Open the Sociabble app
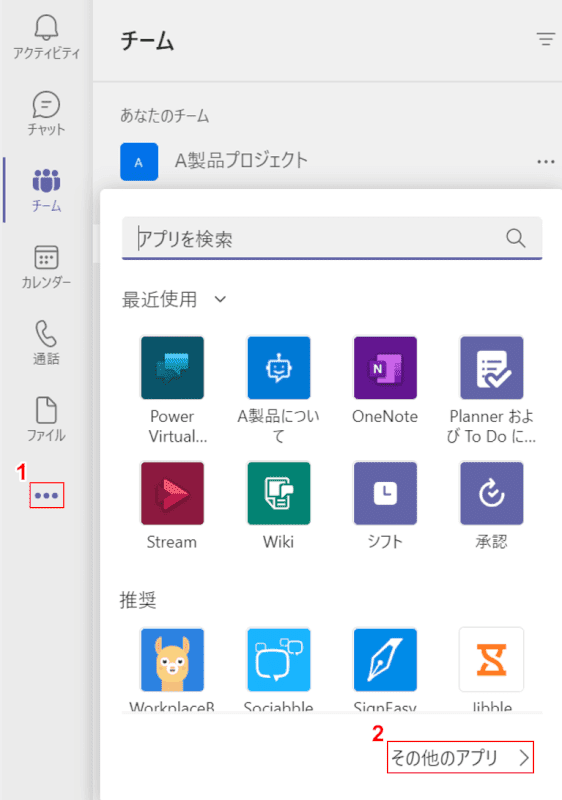This screenshot has width=562, height=800. [279, 660]
